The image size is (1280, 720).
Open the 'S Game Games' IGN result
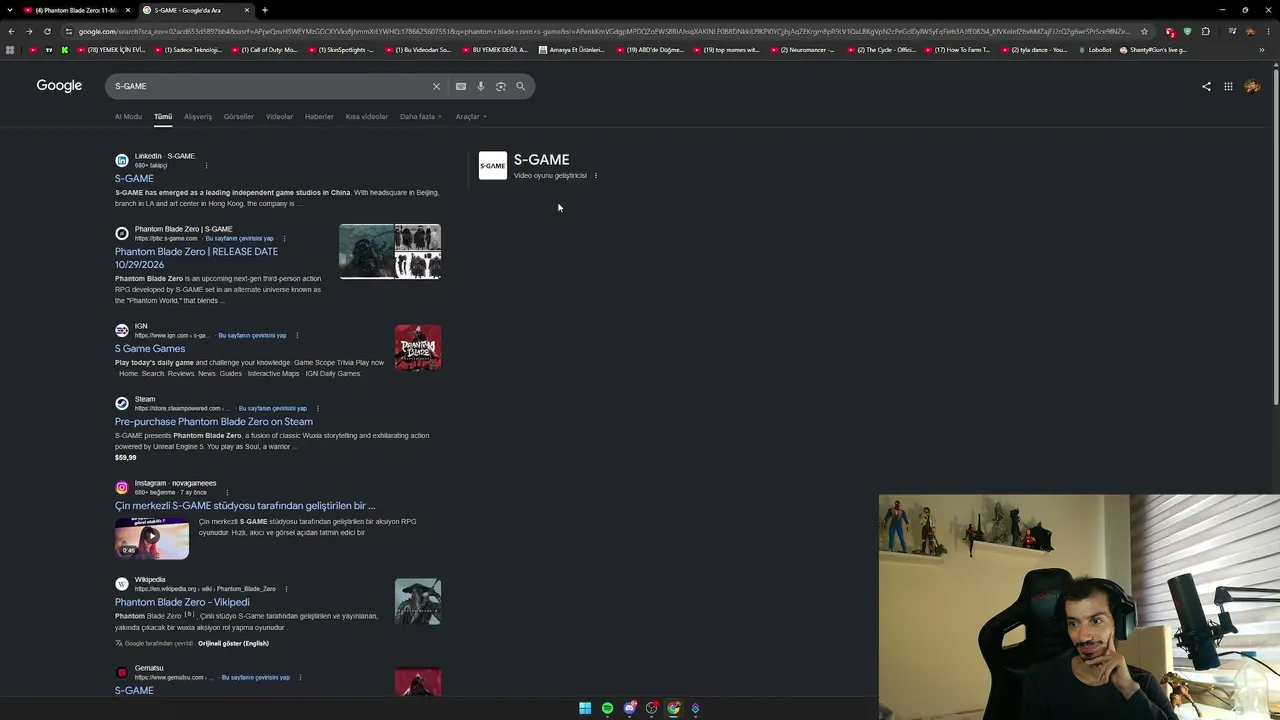pos(150,349)
